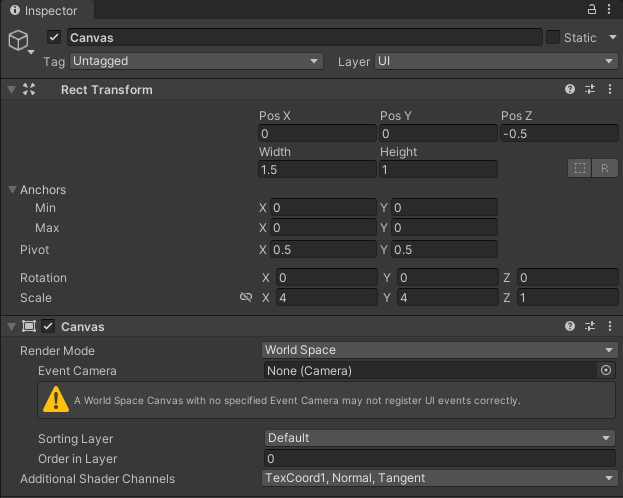This screenshot has width=623, height=498.
Task: Open the Static flags dropdown arrow
Action: (613, 37)
